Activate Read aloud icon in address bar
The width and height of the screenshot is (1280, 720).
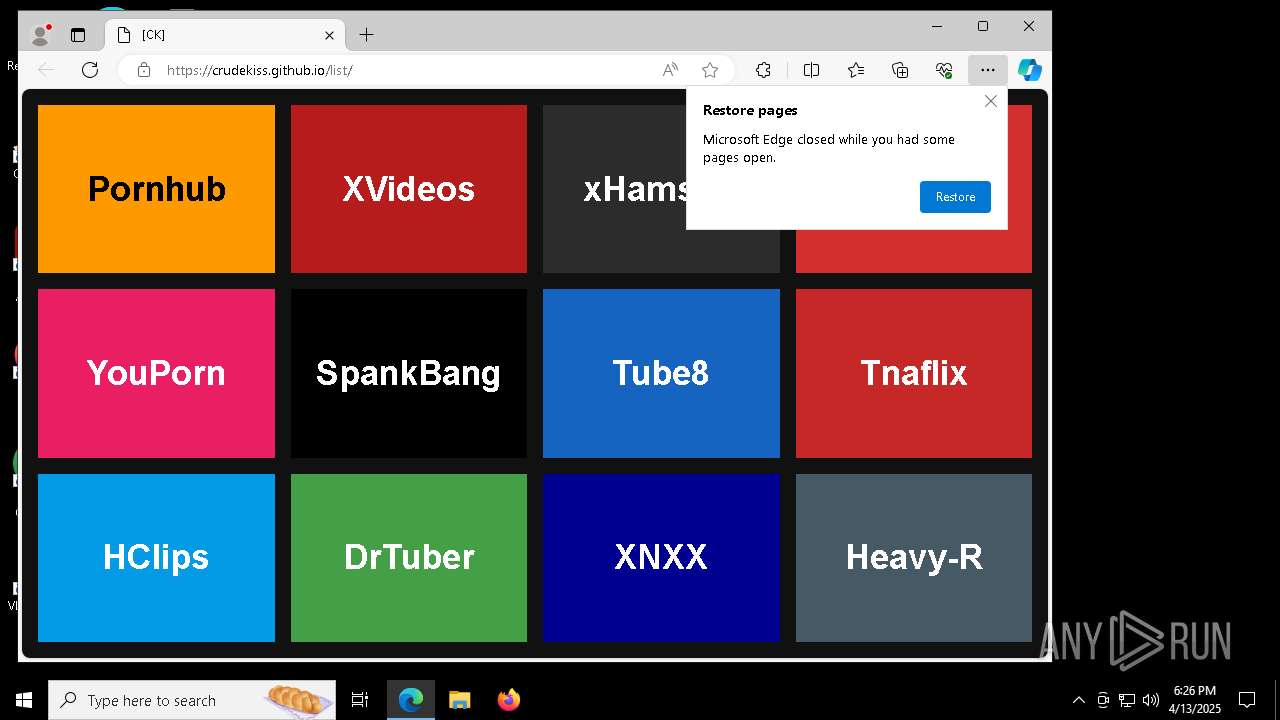point(670,70)
